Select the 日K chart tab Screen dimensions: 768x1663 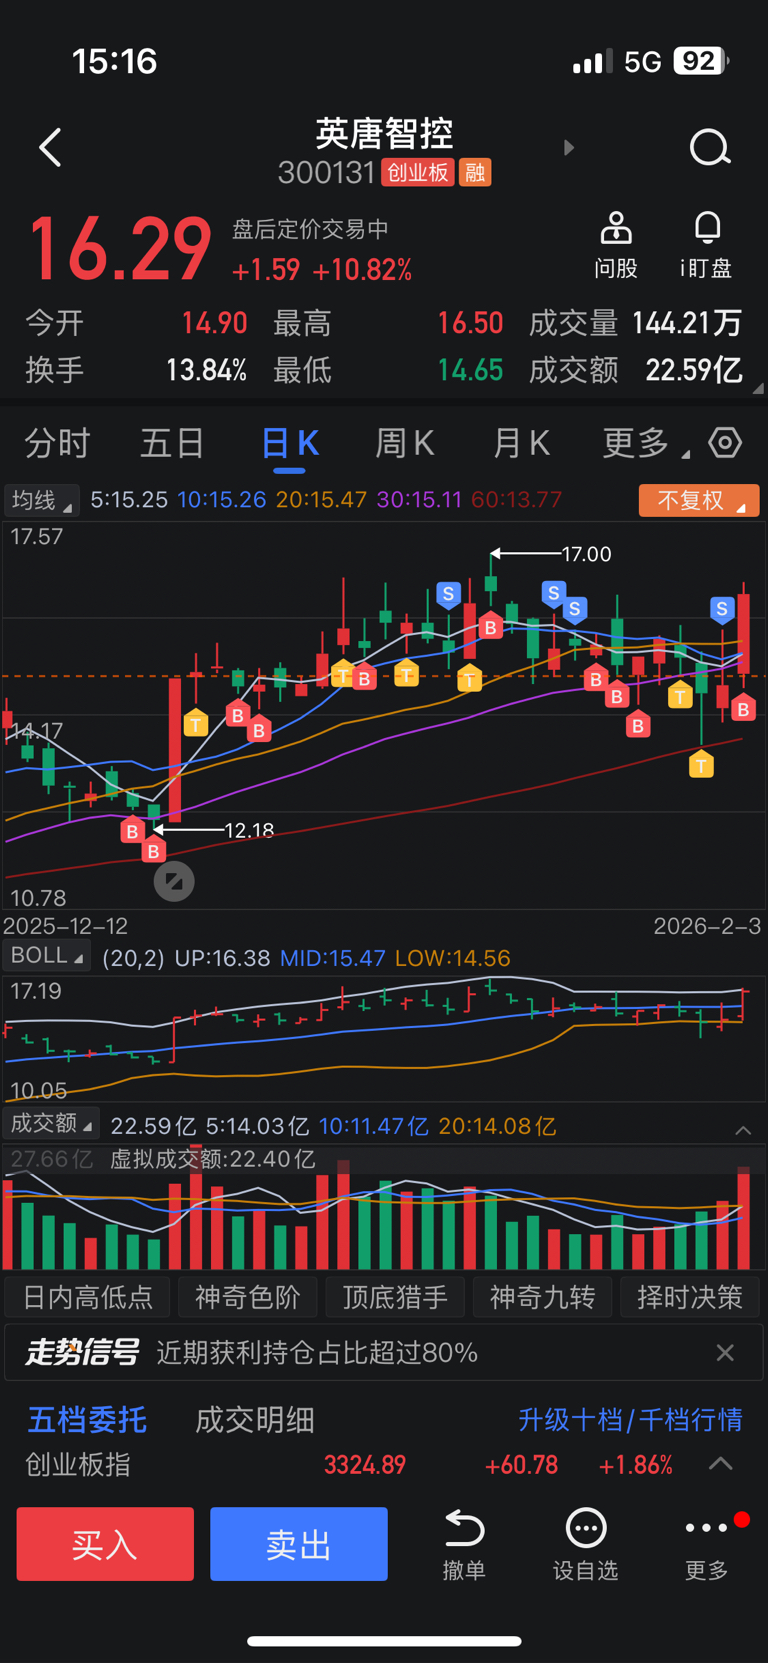pyautogui.click(x=290, y=443)
